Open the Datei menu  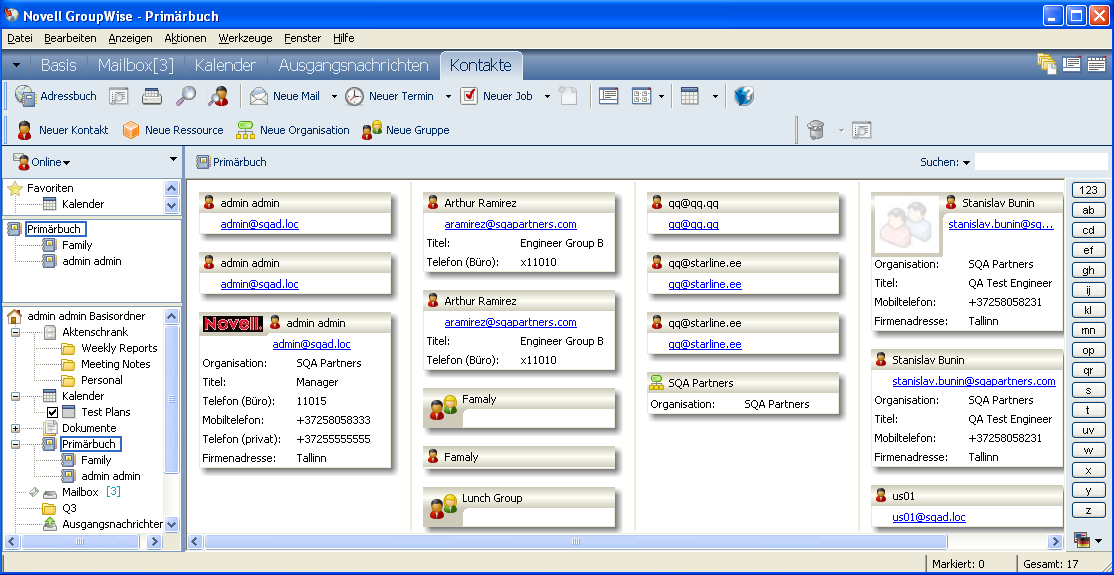coord(19,38)
